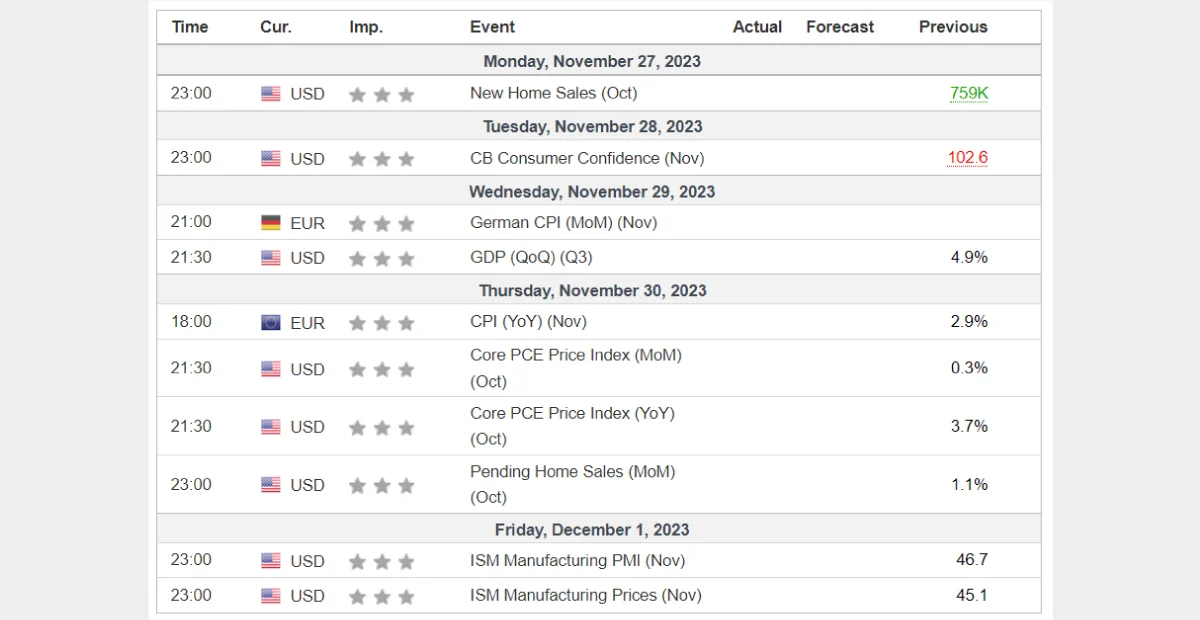Click the Forecast column header
Screen dimensions: 1200x620
(840, 27)
